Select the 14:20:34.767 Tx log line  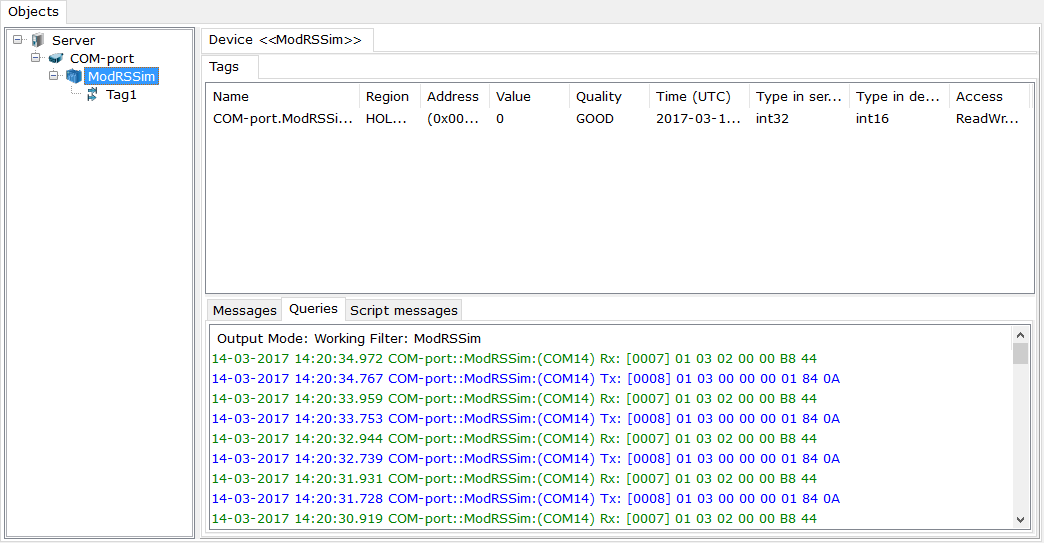[x=526, y=379]
